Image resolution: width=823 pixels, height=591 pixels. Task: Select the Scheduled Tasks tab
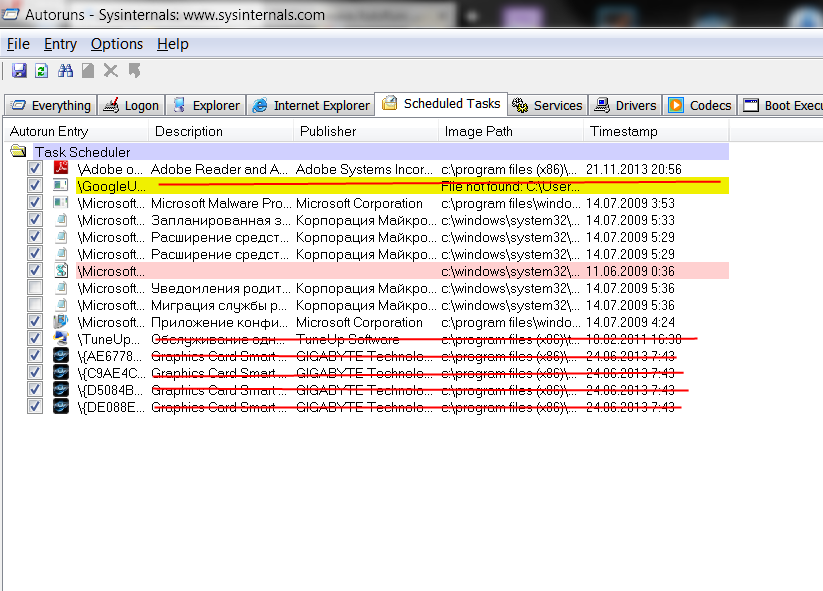(441, 103)
